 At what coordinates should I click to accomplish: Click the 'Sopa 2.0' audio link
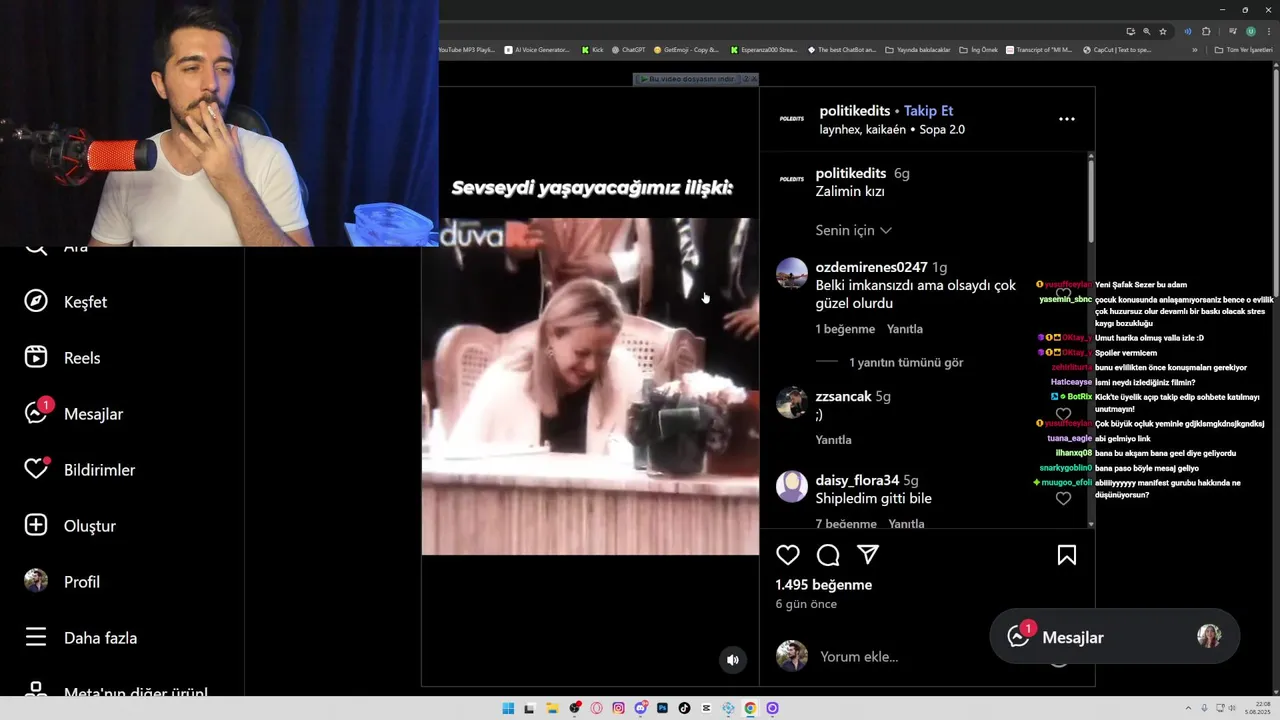point(942,129)
